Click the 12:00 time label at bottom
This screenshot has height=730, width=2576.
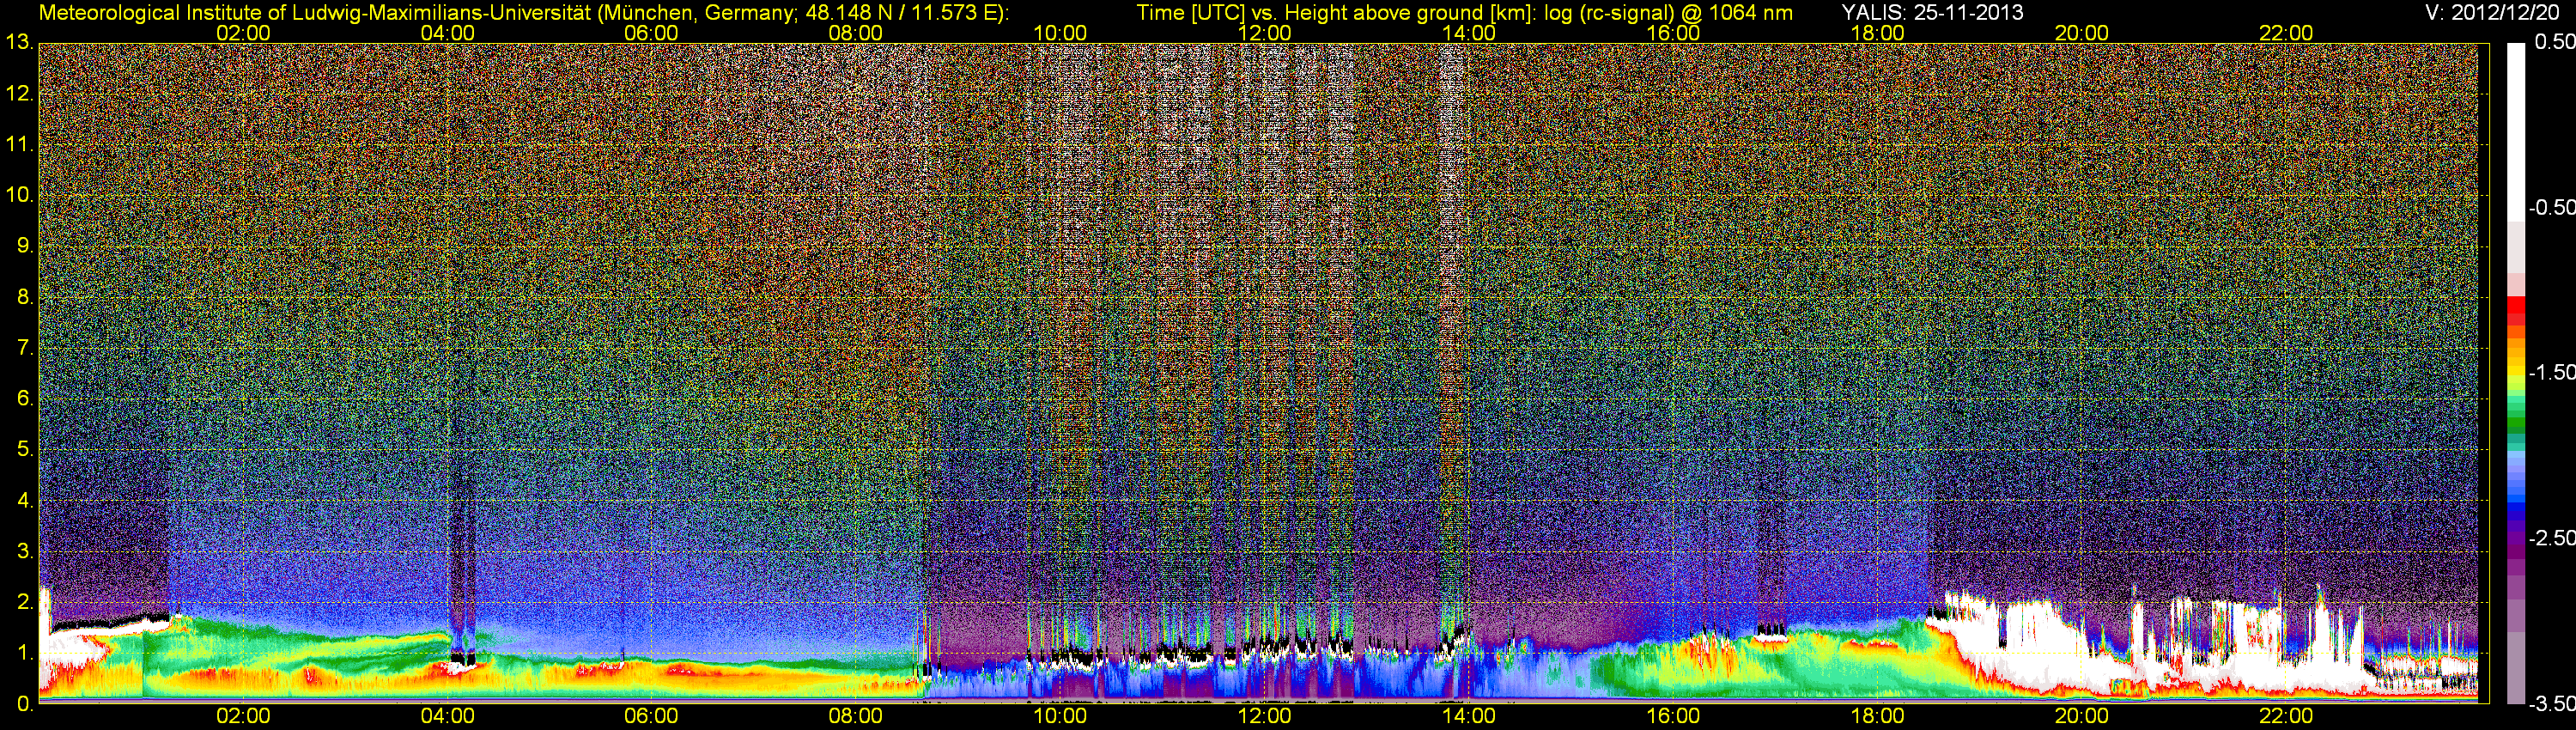point(1265,716)
